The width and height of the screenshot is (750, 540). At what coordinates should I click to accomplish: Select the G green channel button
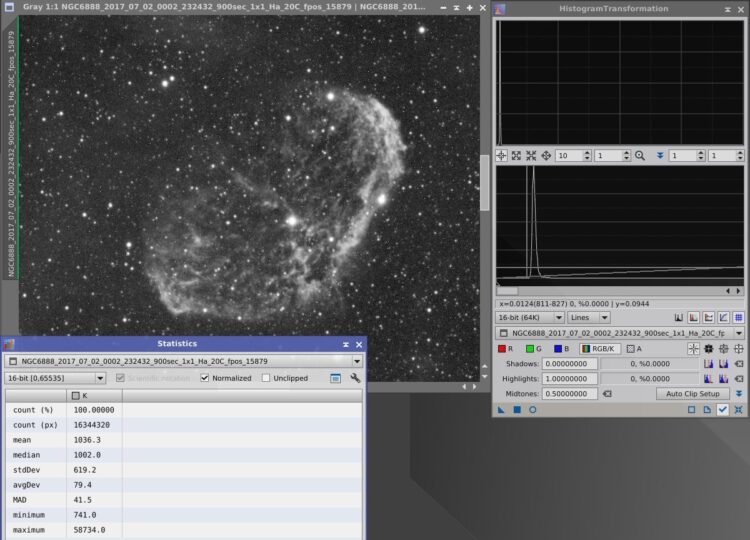coord(534,349)
